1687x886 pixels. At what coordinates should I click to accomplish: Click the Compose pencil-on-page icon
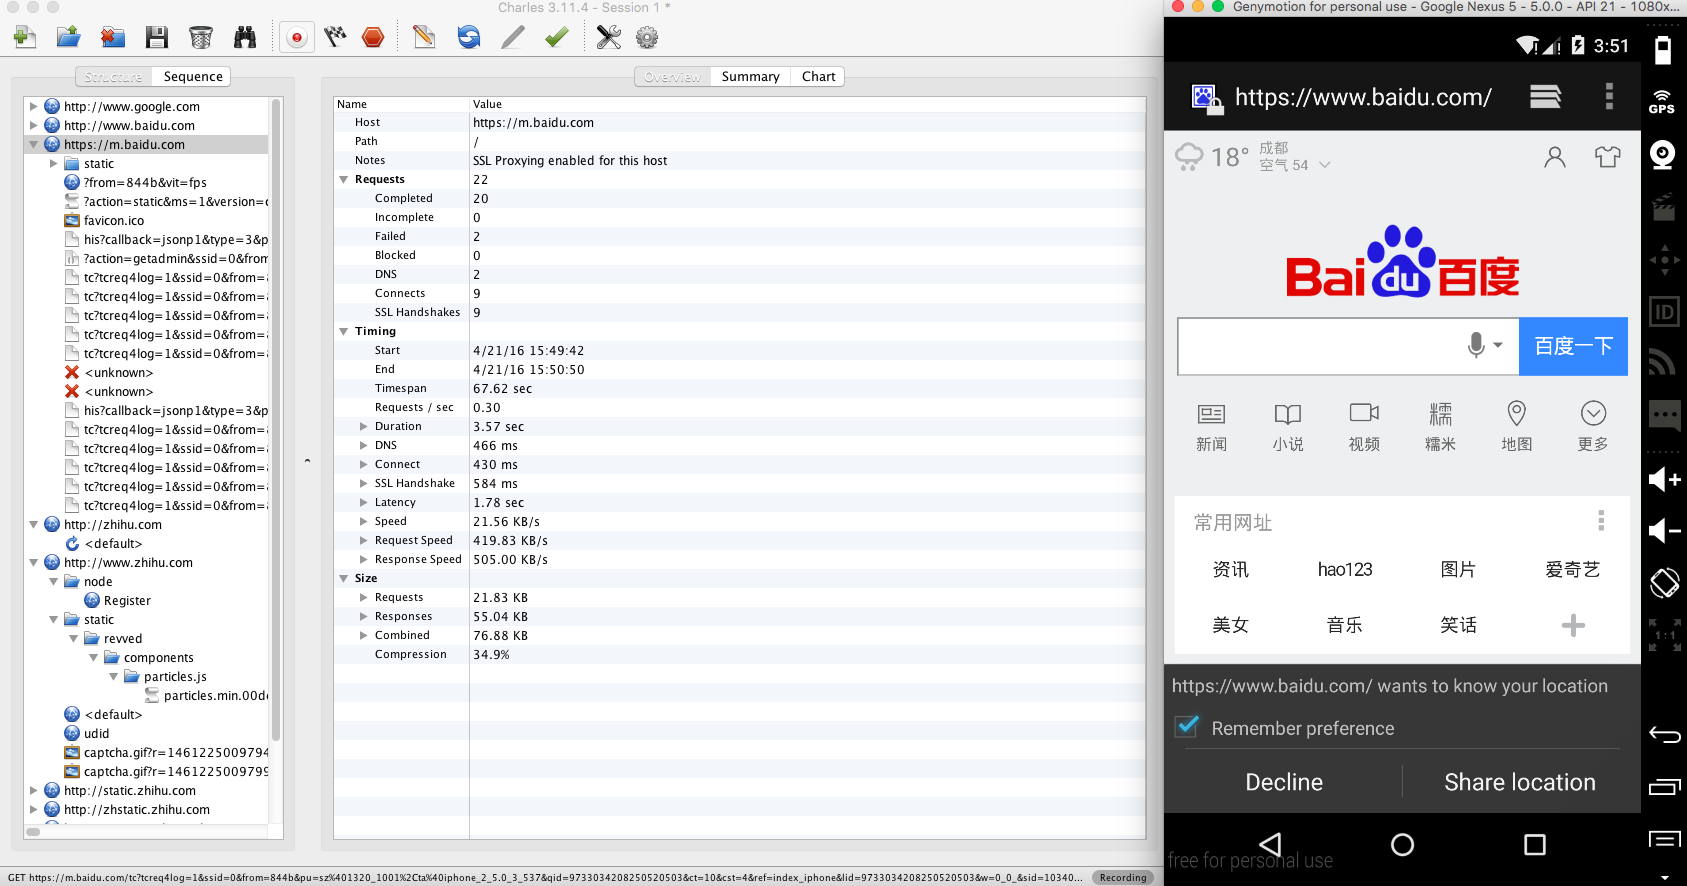pyautogui.click(x=424, y=38)
